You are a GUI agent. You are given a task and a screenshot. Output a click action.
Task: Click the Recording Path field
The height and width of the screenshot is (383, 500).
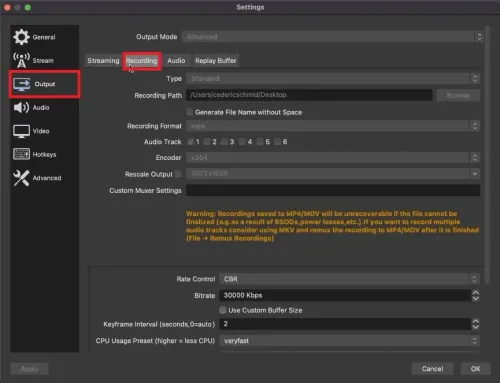[x=309, y=95]
